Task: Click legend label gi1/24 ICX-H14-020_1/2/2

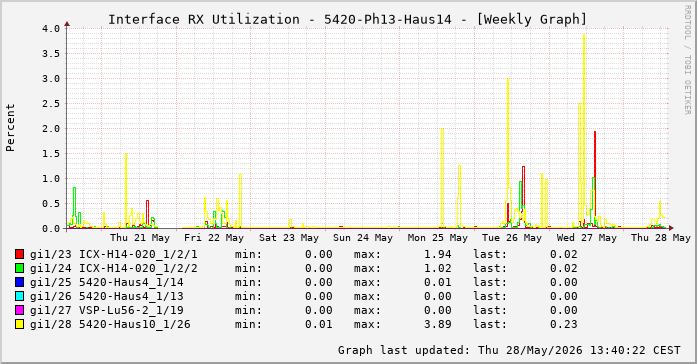Action: 114,268
